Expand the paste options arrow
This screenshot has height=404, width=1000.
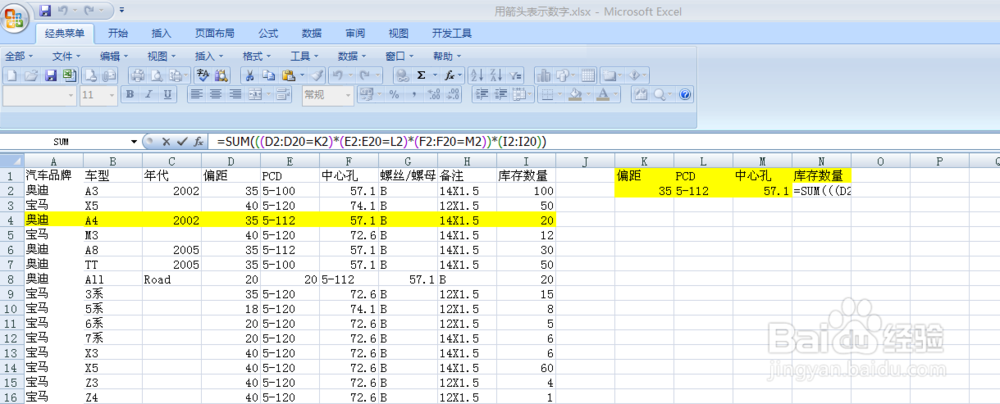302,75
